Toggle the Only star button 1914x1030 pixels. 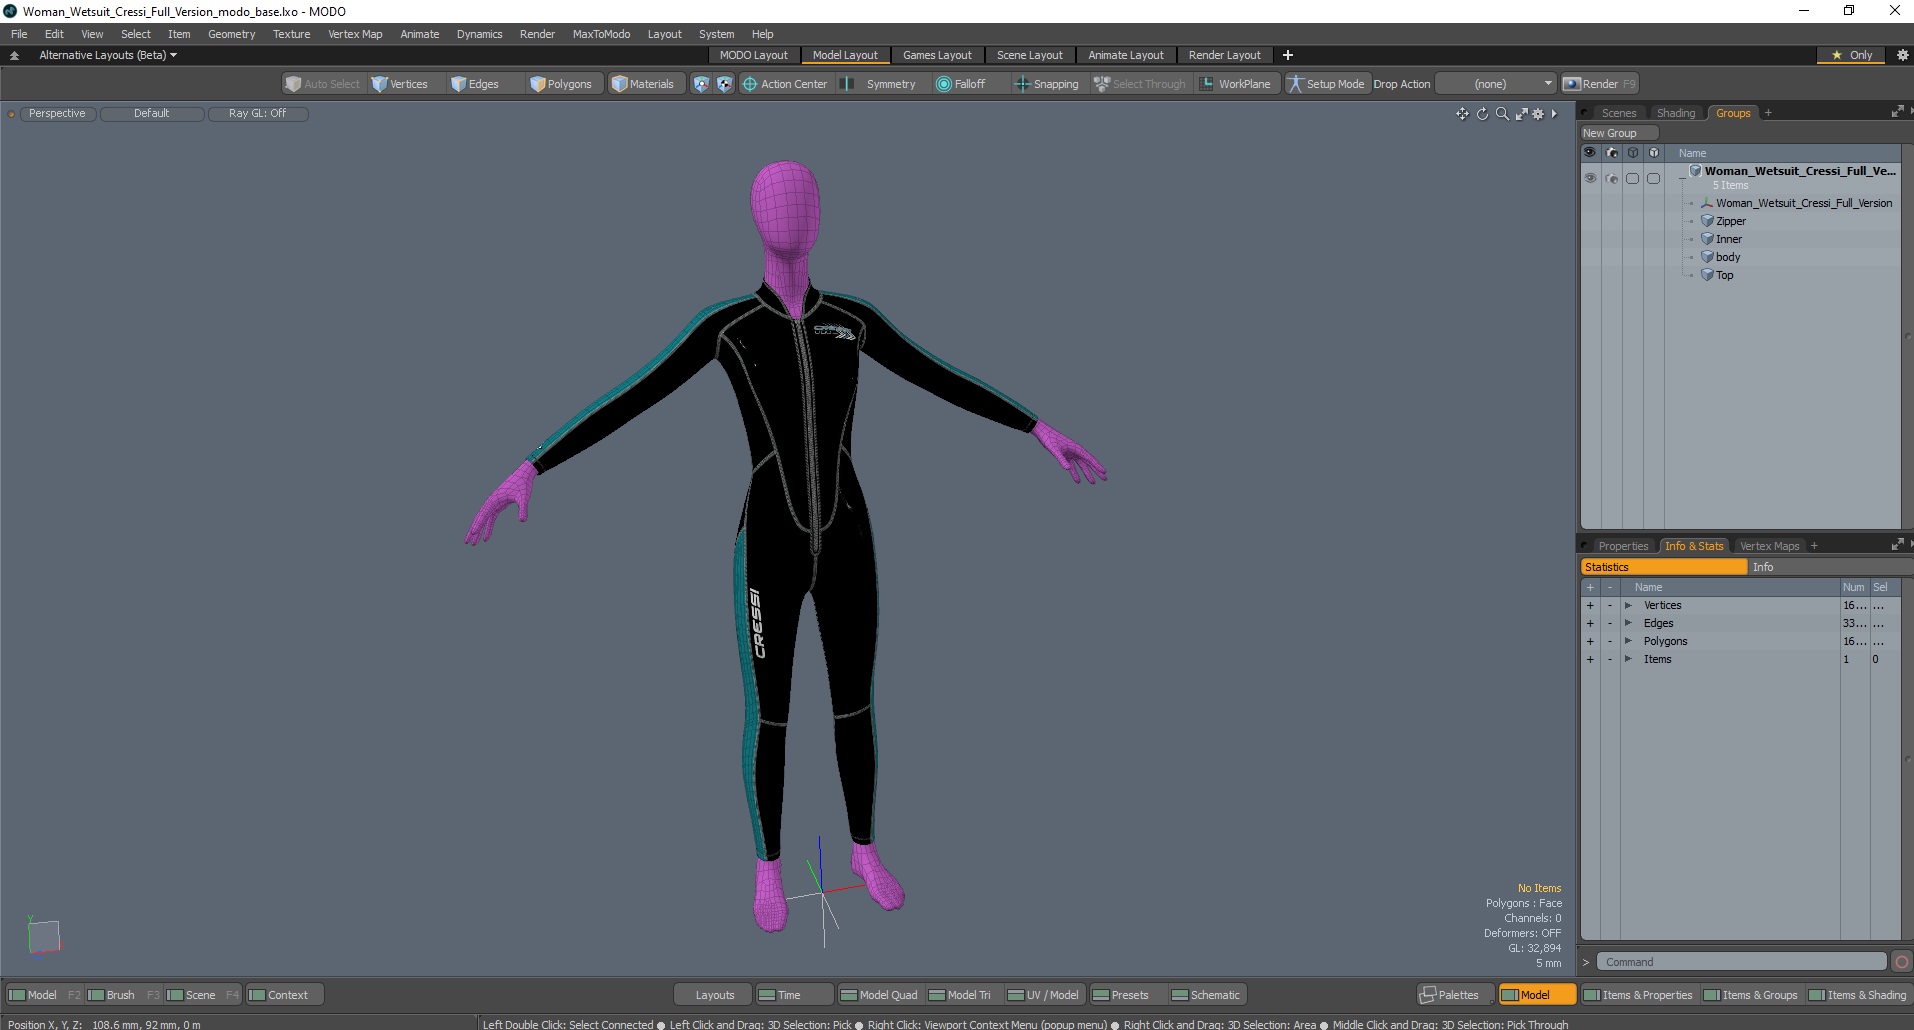click(x=1852, y=55)
